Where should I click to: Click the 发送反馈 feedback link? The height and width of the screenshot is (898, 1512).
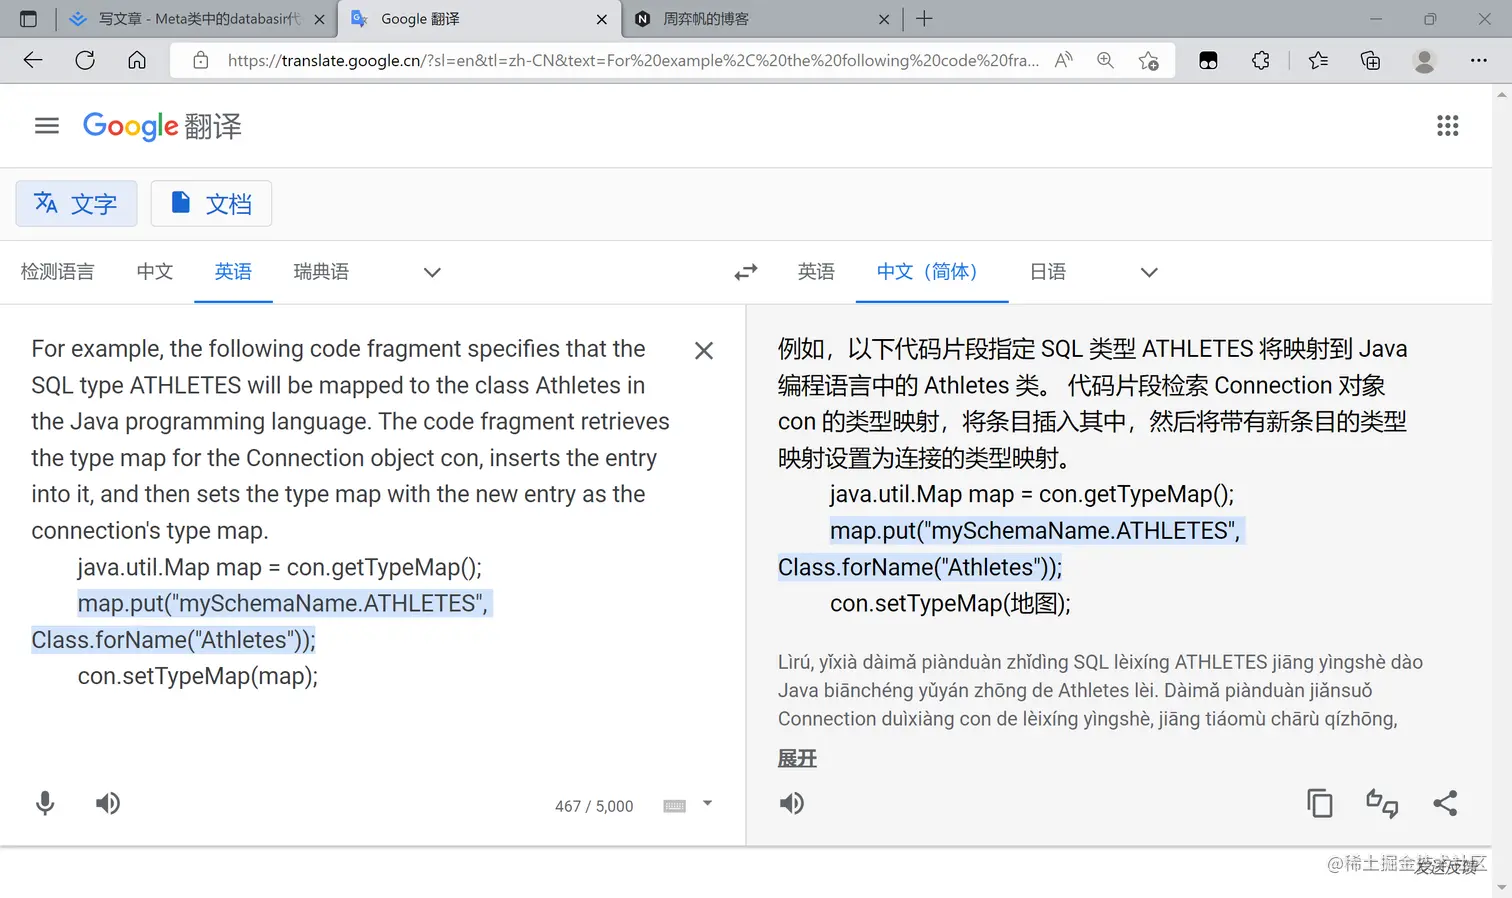click(x=1446, y=867)
